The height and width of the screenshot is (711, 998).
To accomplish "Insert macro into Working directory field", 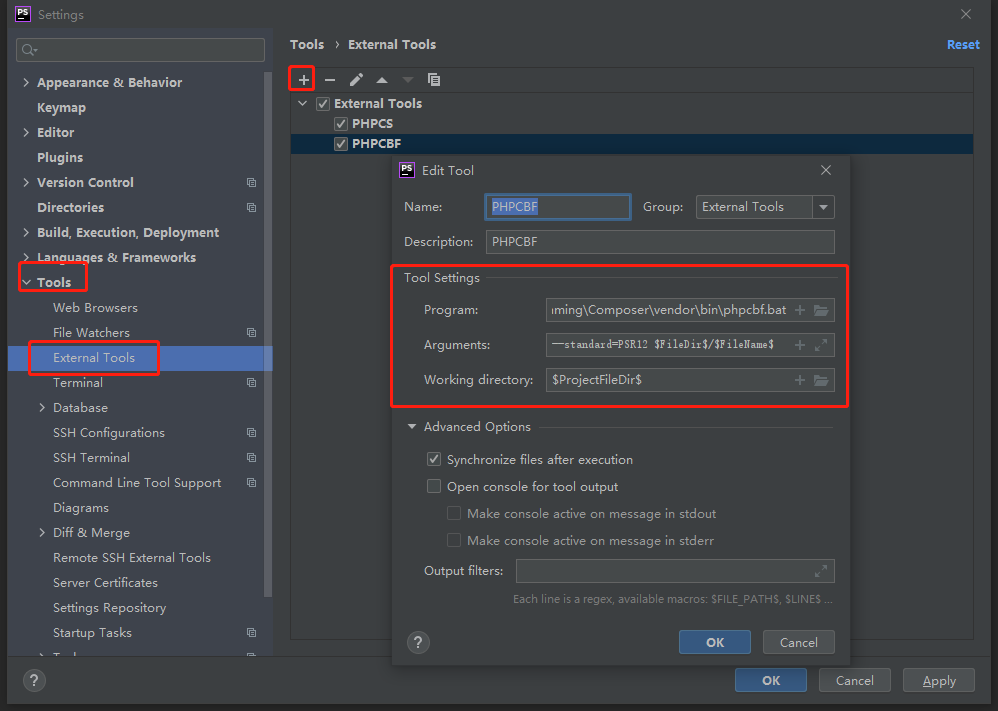I will 800,380.
